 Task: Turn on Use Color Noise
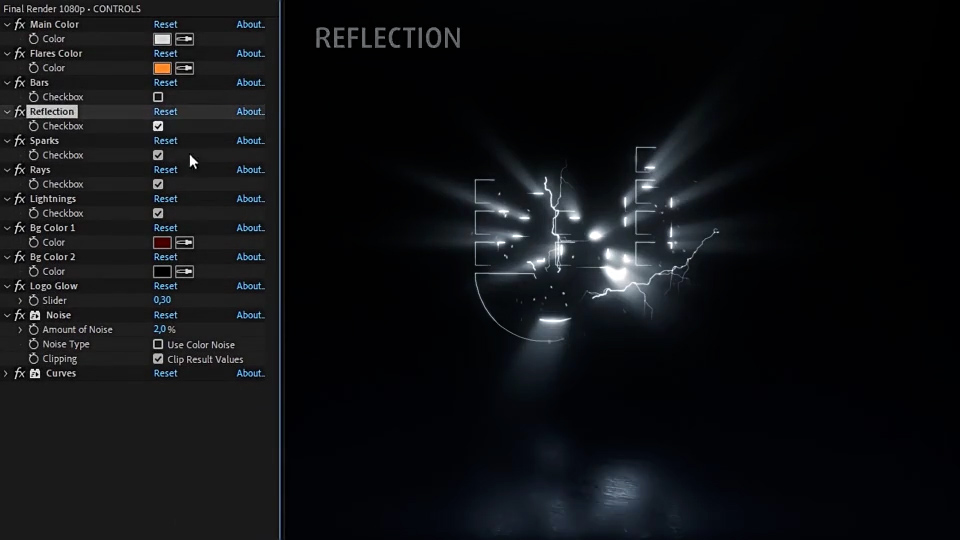158,344
